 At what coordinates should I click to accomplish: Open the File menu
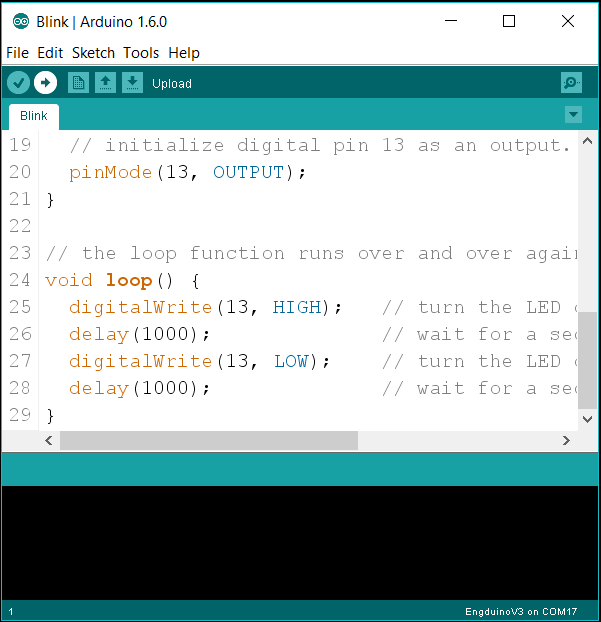point(17,53)
